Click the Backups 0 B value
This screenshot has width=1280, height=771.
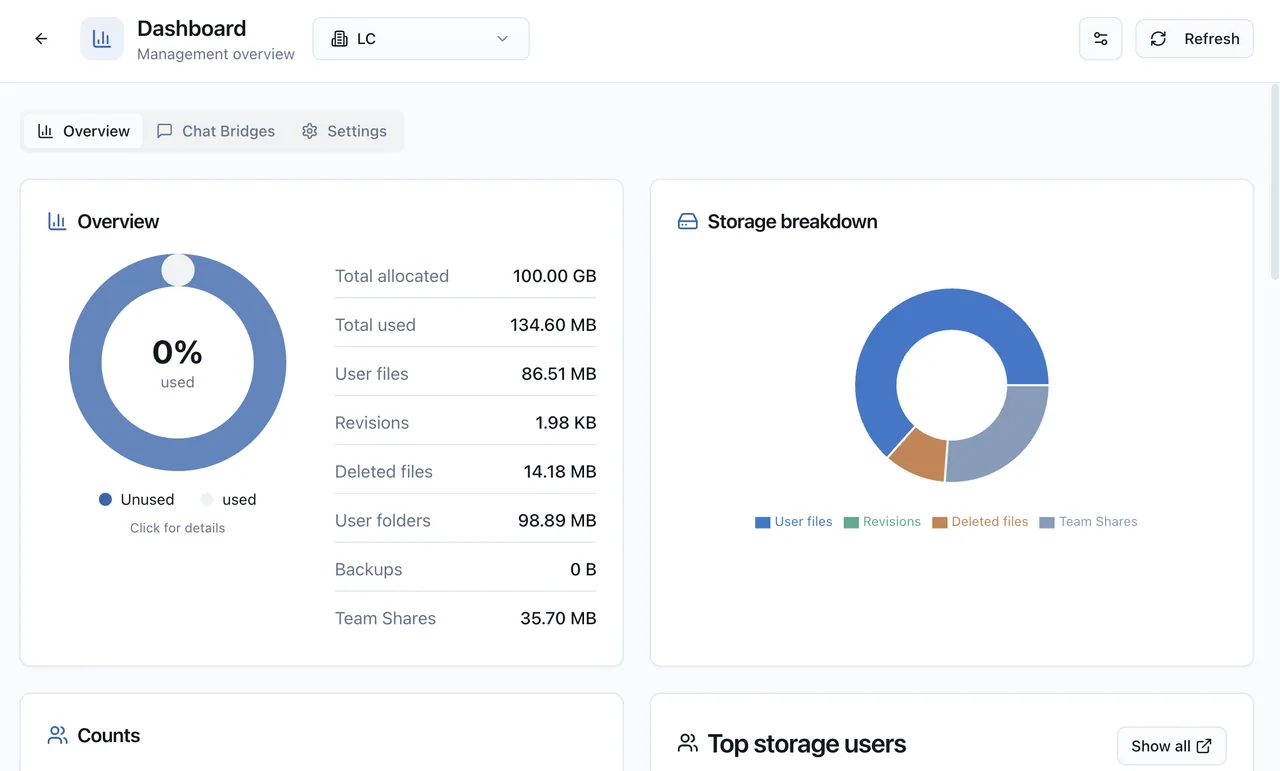pos(583,570)
